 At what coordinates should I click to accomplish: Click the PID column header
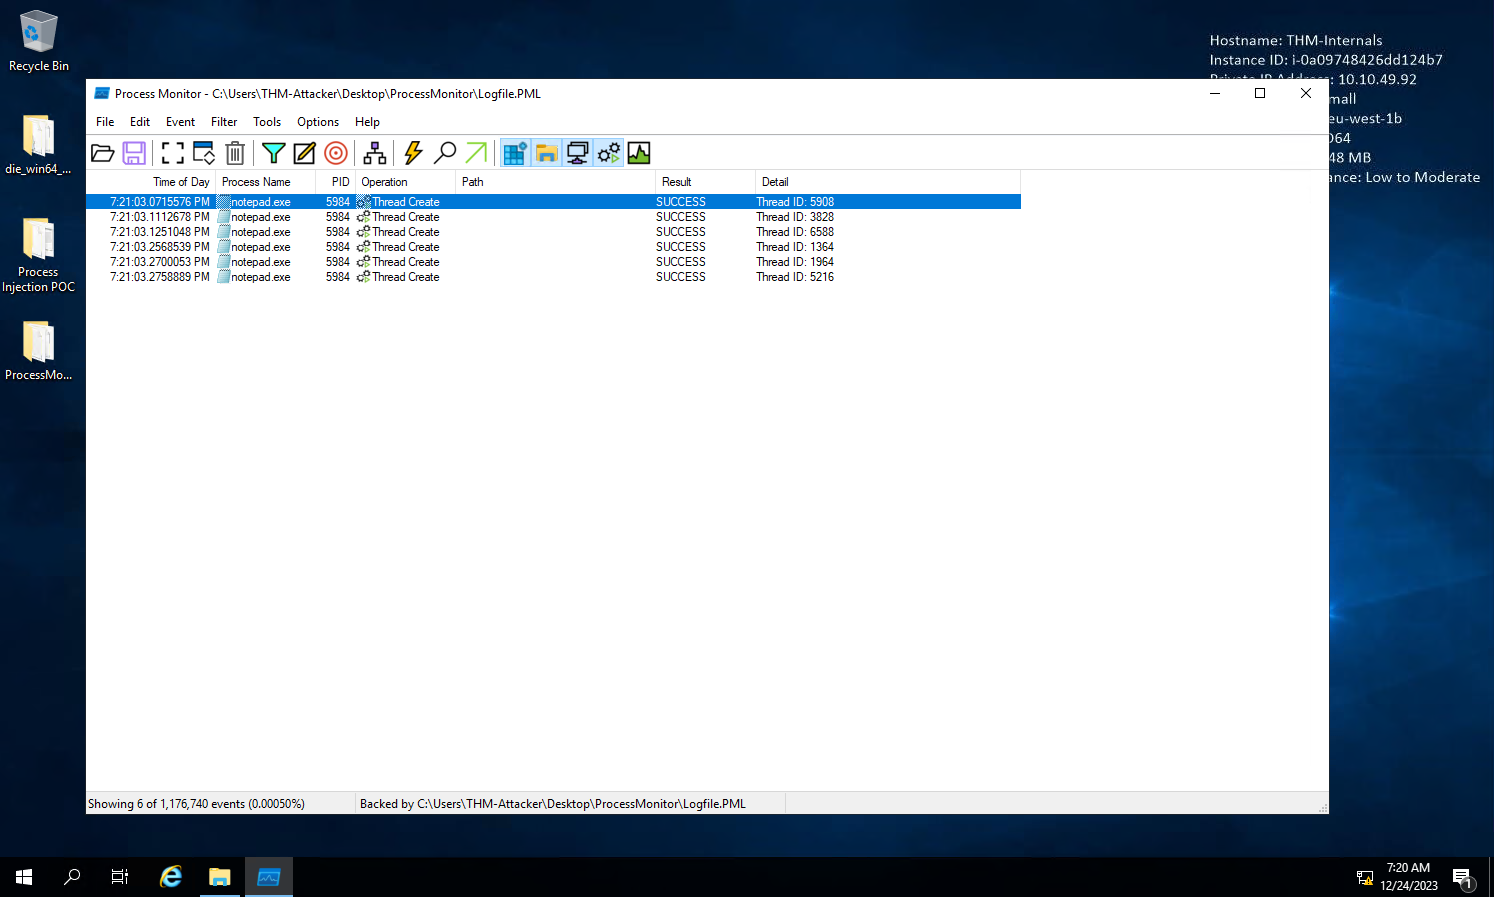[x=335, y=182]
